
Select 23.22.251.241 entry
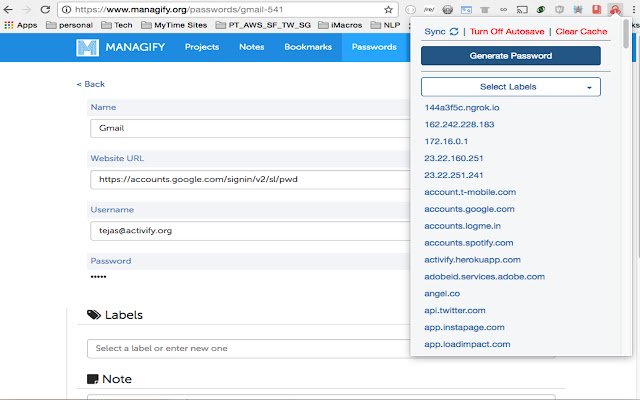coord(454,176)
